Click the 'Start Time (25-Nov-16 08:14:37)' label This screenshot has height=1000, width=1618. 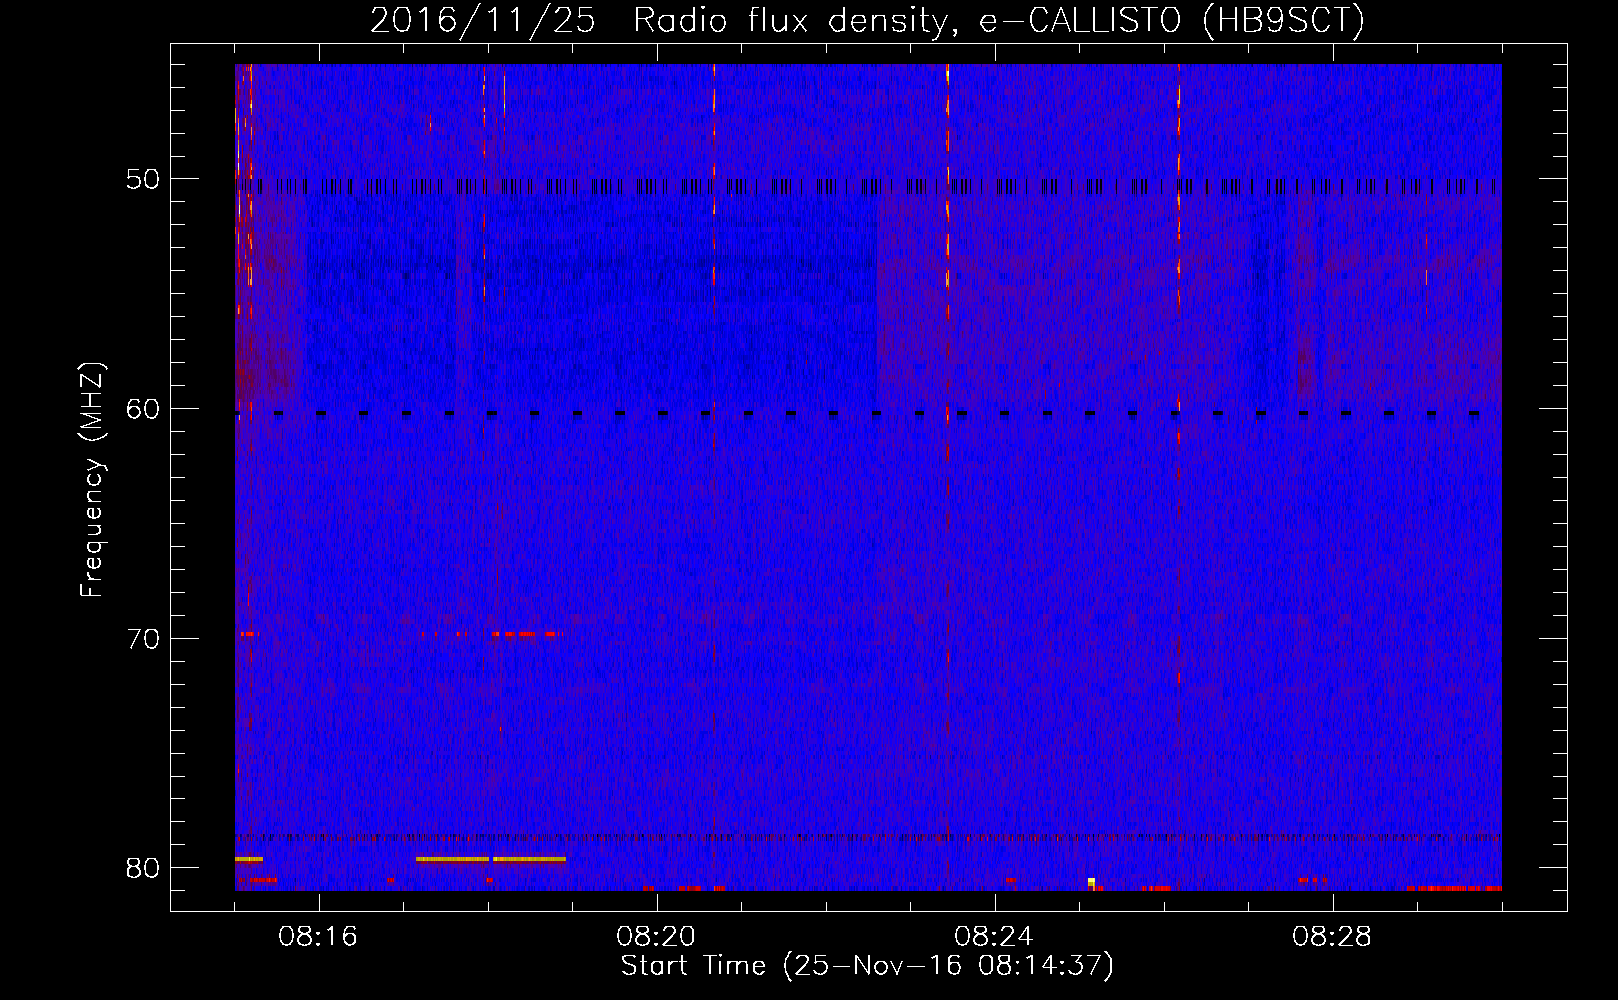[867, 966]
